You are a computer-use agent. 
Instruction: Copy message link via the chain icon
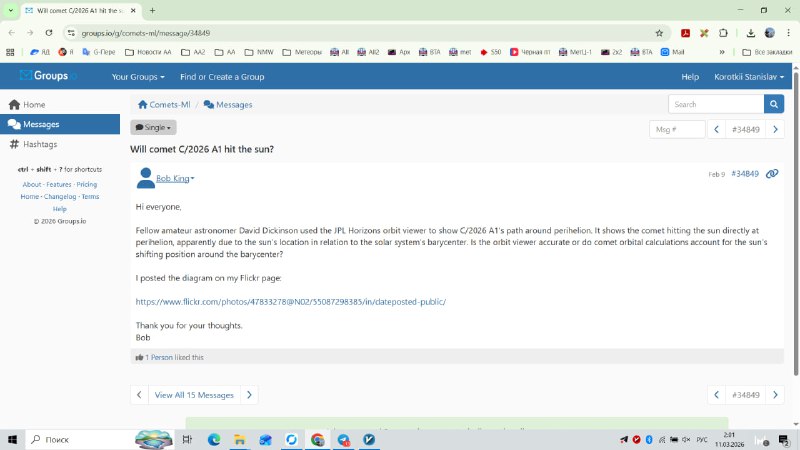(772, 174)
